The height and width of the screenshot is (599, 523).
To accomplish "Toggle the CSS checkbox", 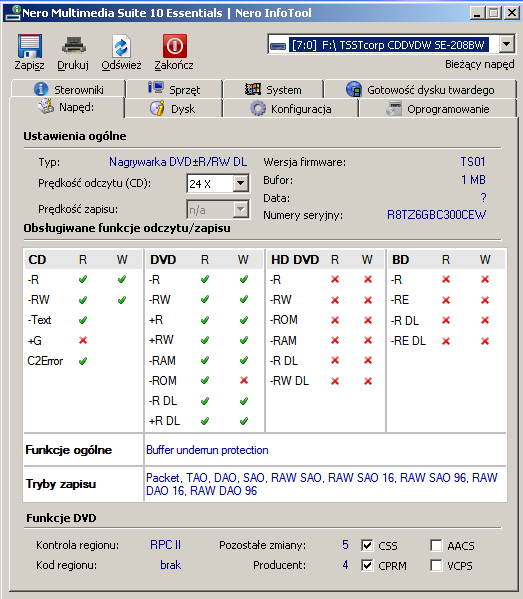I will point(367,545).
